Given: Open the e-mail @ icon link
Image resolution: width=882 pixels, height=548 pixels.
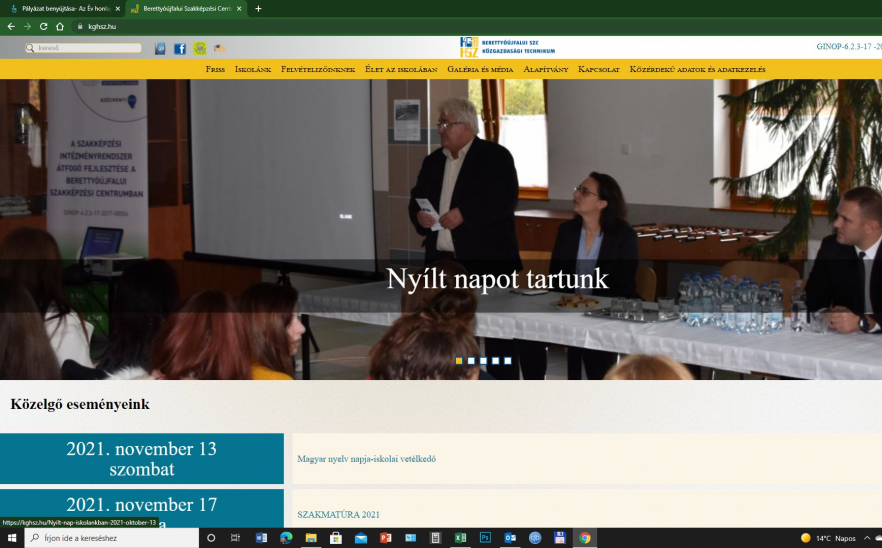Looking at the screenshot, I should [x=160, y=48].
